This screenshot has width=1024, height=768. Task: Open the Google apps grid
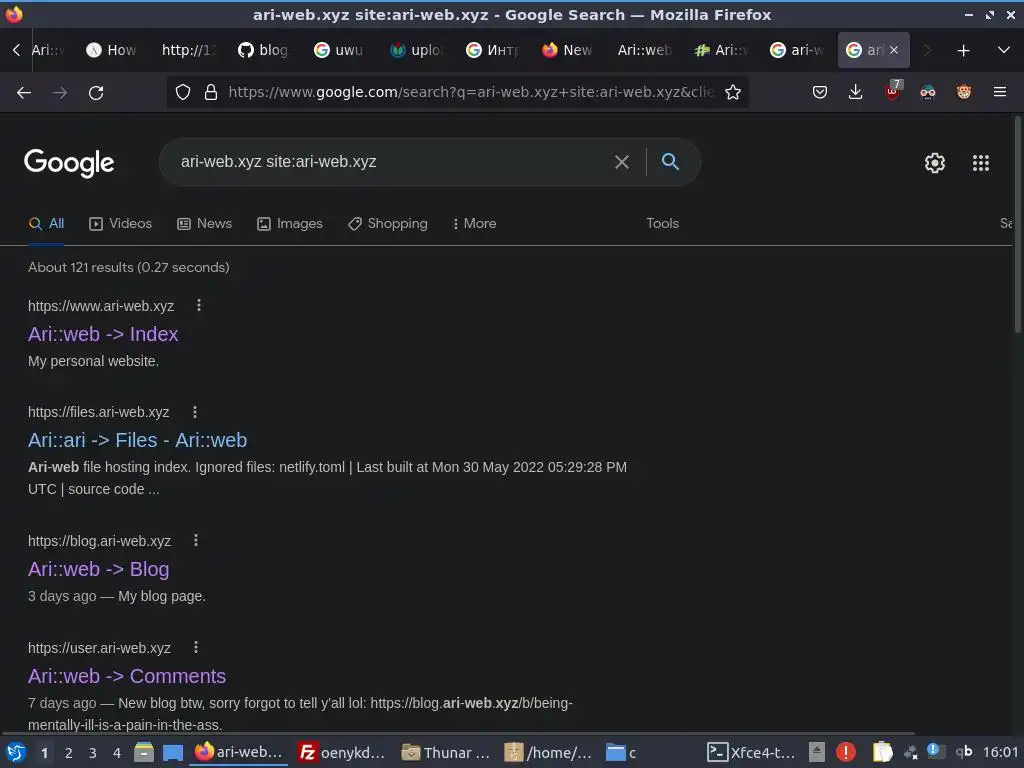980,163
